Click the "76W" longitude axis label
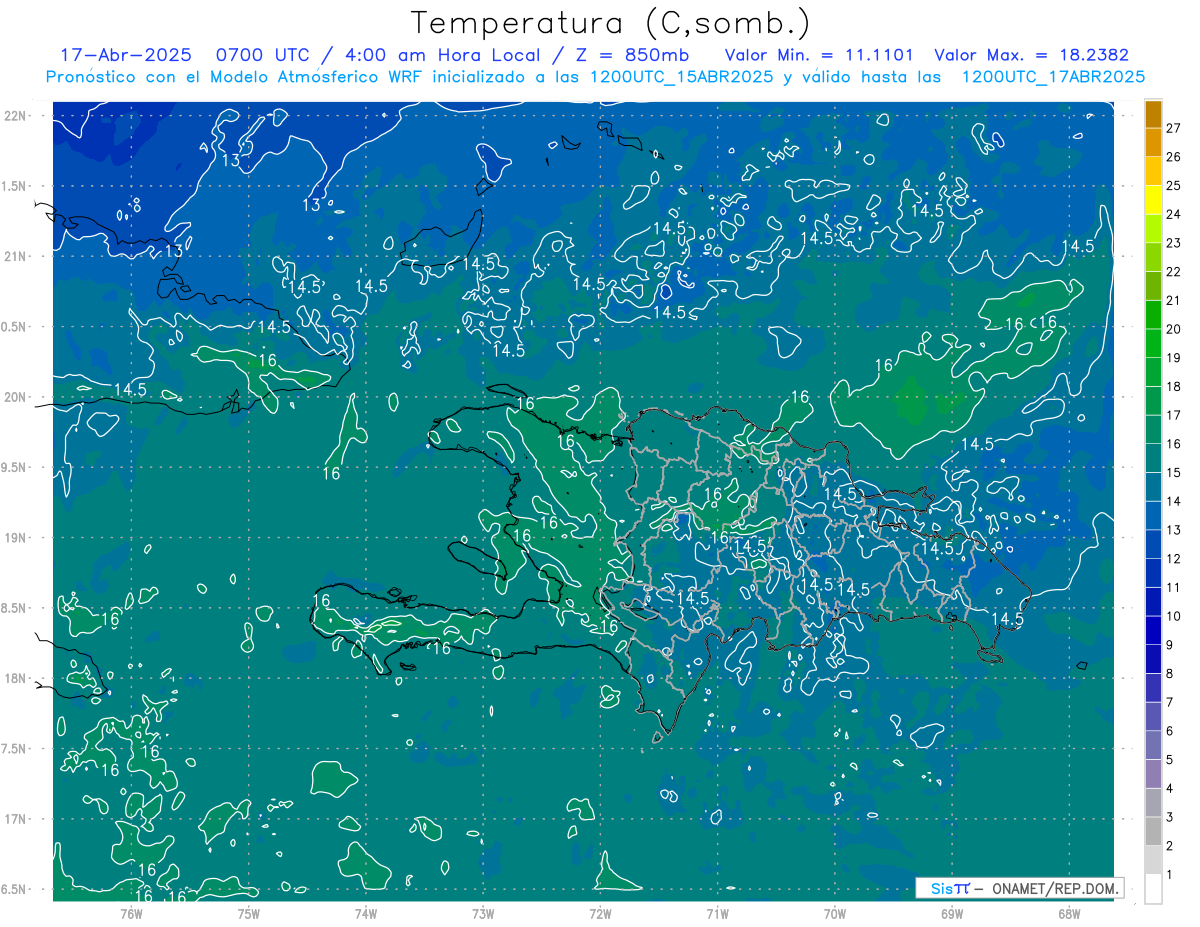The height and width of the screenshot is (927, 1200). [131, 913]
